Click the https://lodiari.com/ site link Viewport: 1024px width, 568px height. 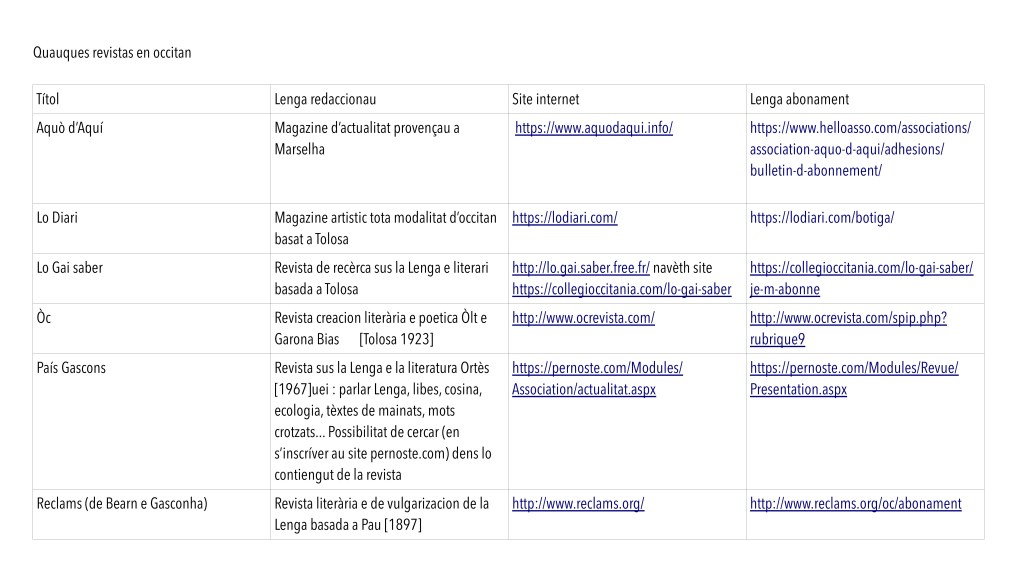[565, 218]
